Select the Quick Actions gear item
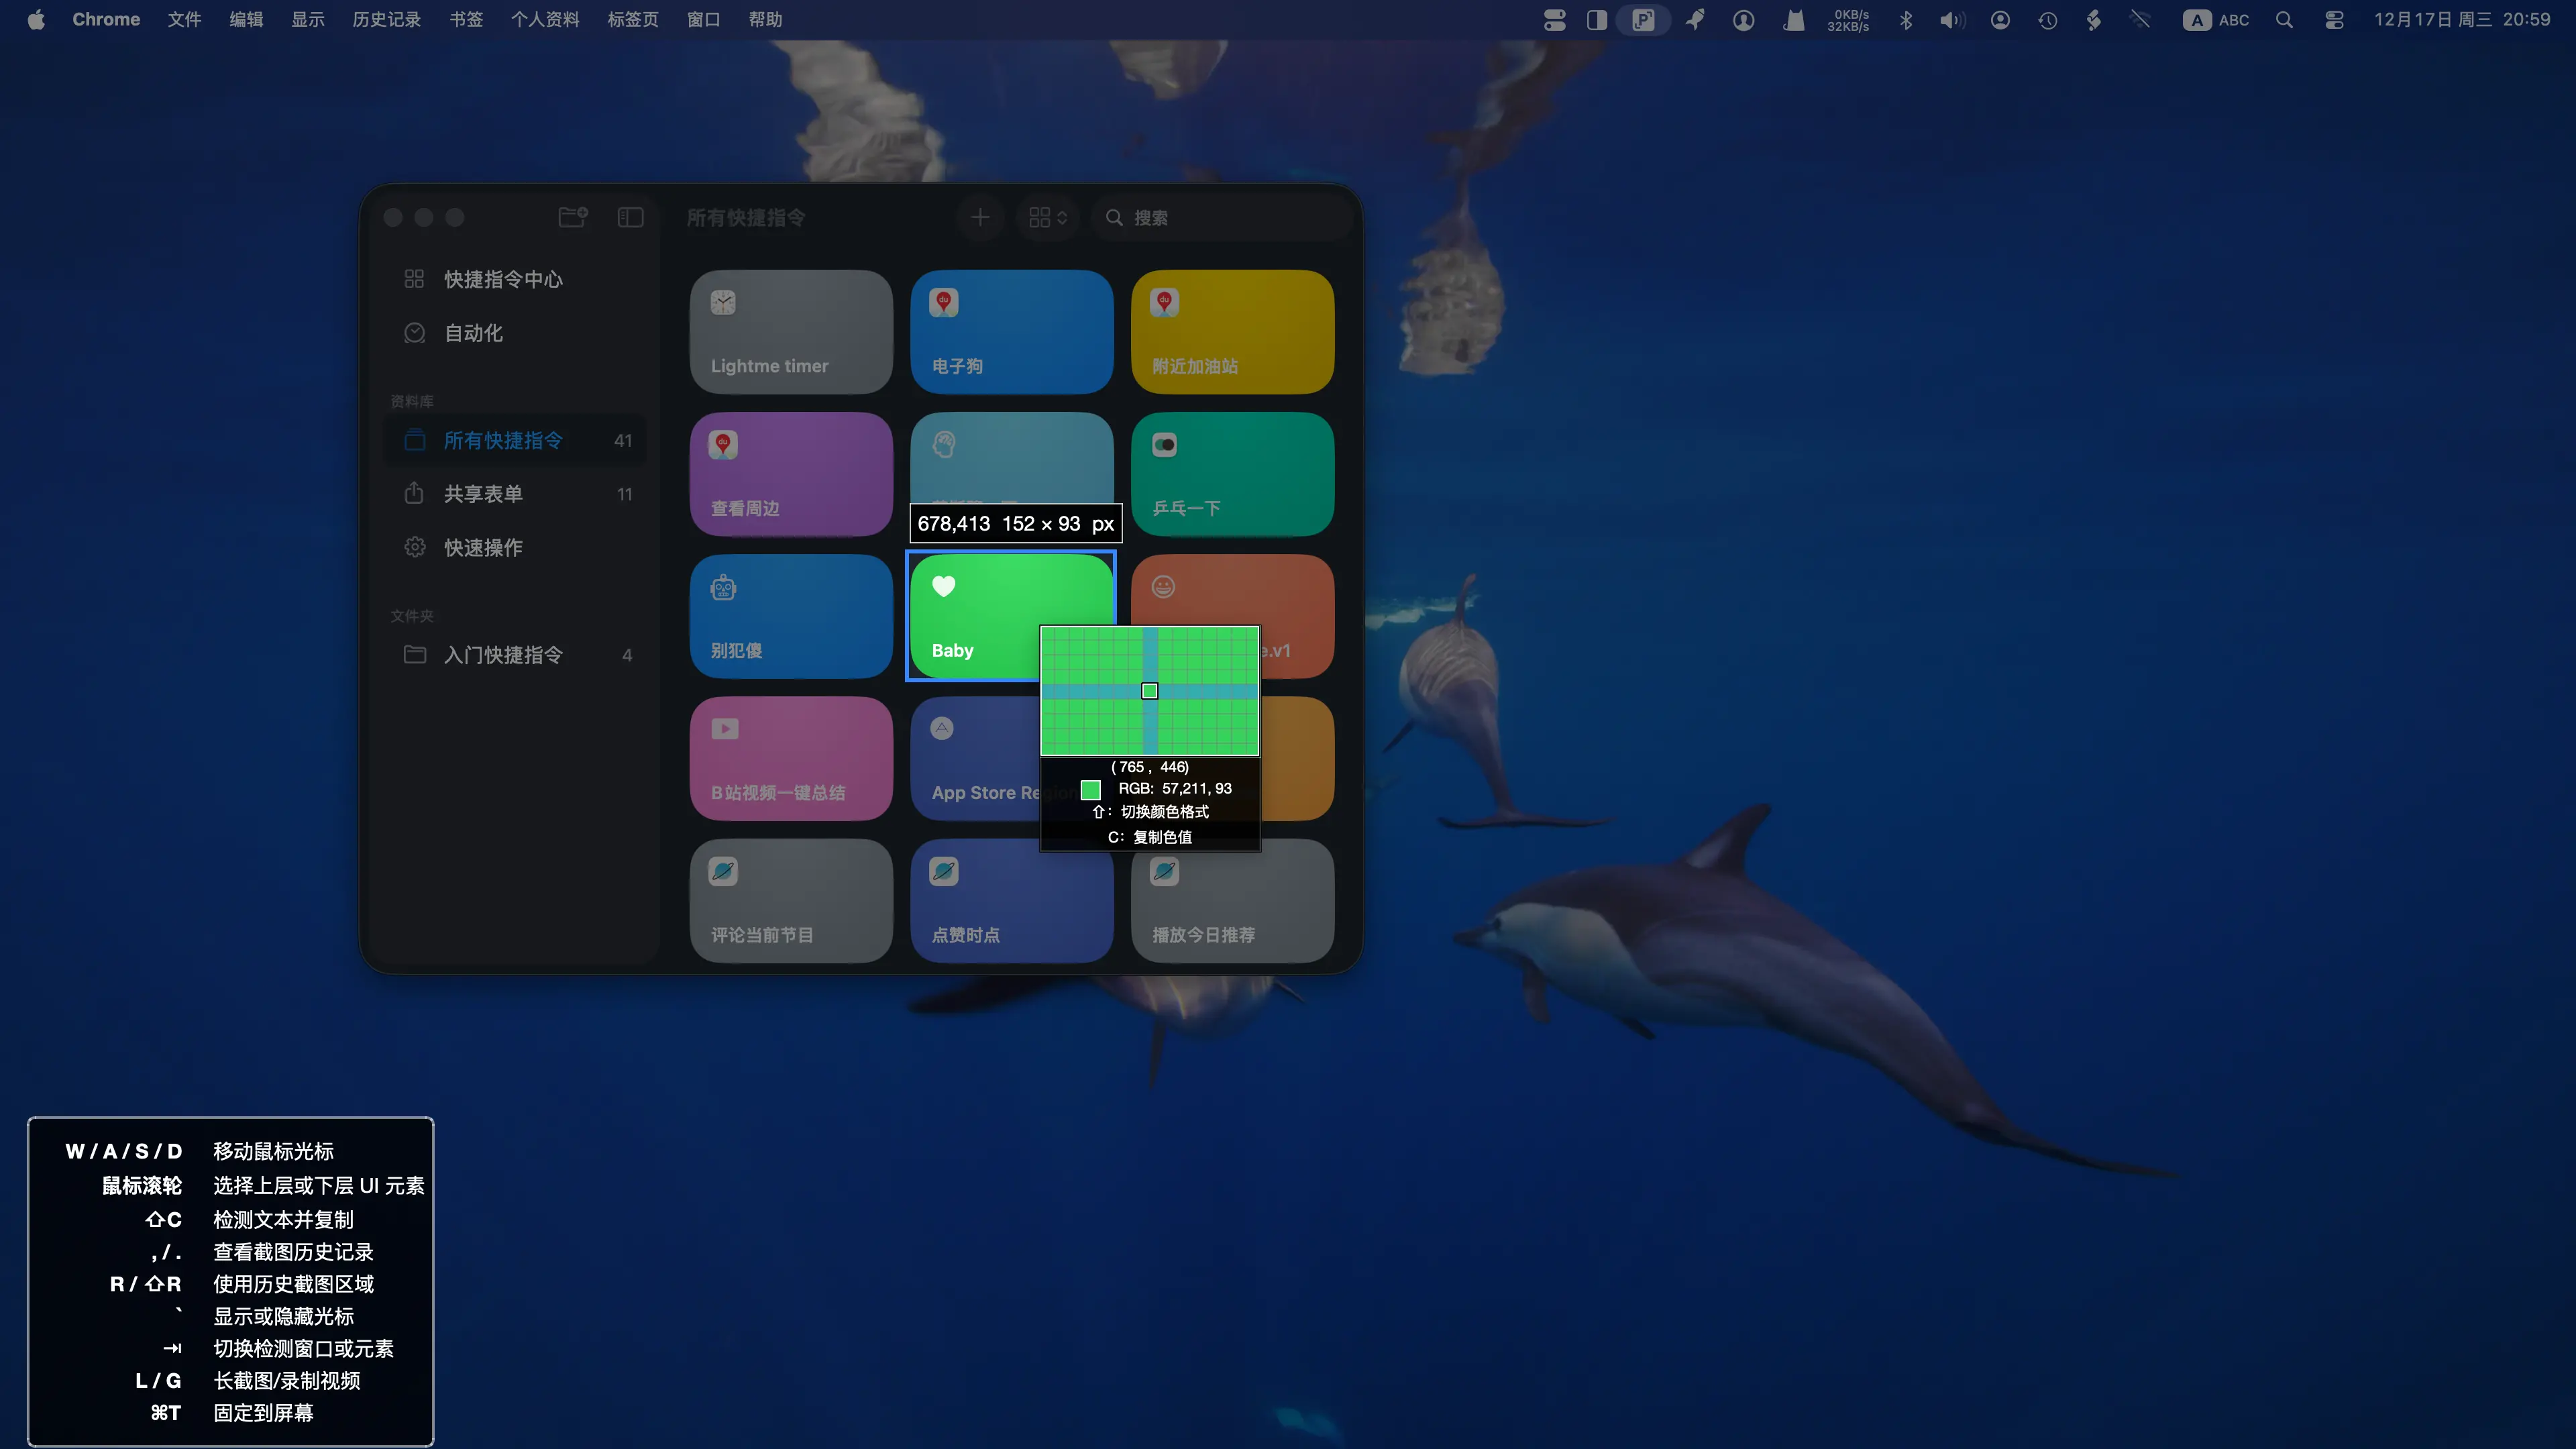Screen dimensions: 2576x1449 click(x=483, y=548)
